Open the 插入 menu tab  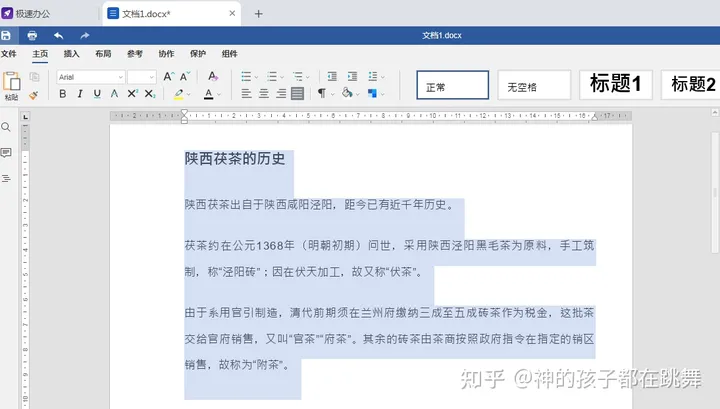point(71,54)
